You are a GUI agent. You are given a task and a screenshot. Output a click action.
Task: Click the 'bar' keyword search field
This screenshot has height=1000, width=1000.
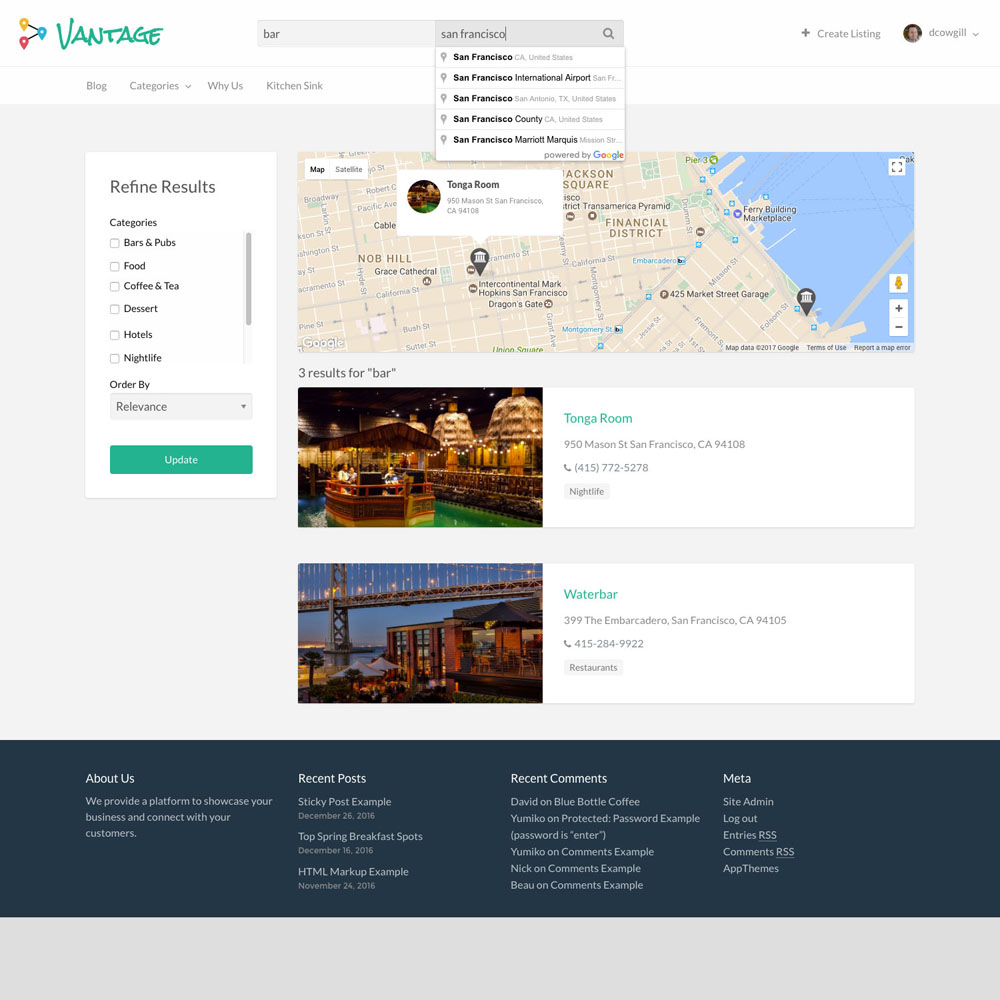(346, 34)
